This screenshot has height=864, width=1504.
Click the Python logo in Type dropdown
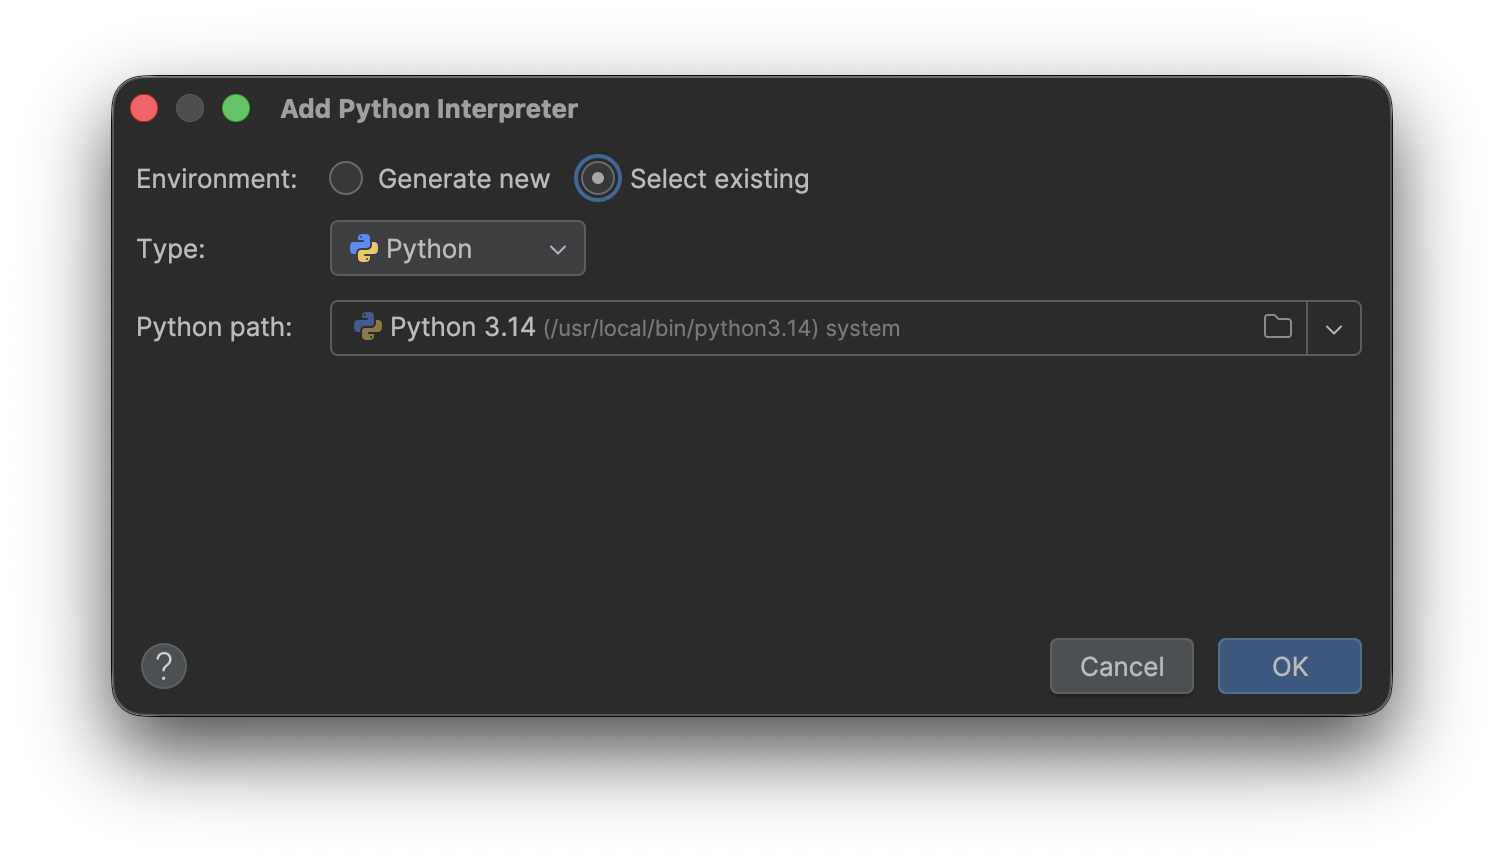364,248
